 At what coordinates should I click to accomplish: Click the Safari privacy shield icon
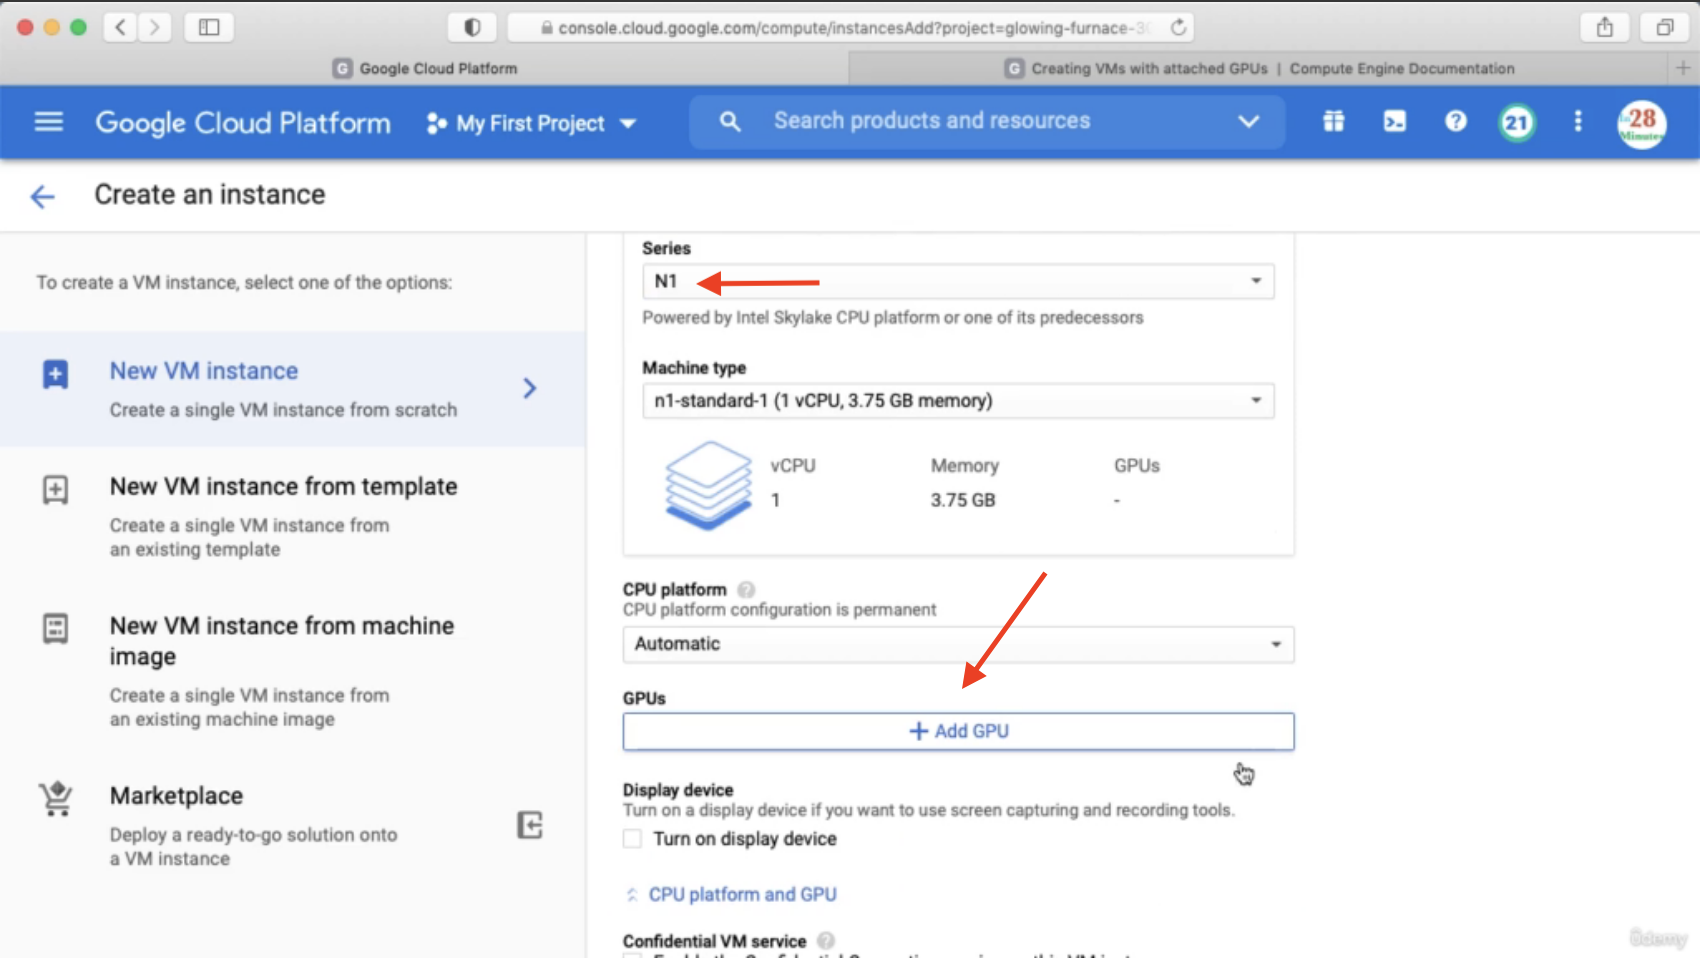click(472, 27)
